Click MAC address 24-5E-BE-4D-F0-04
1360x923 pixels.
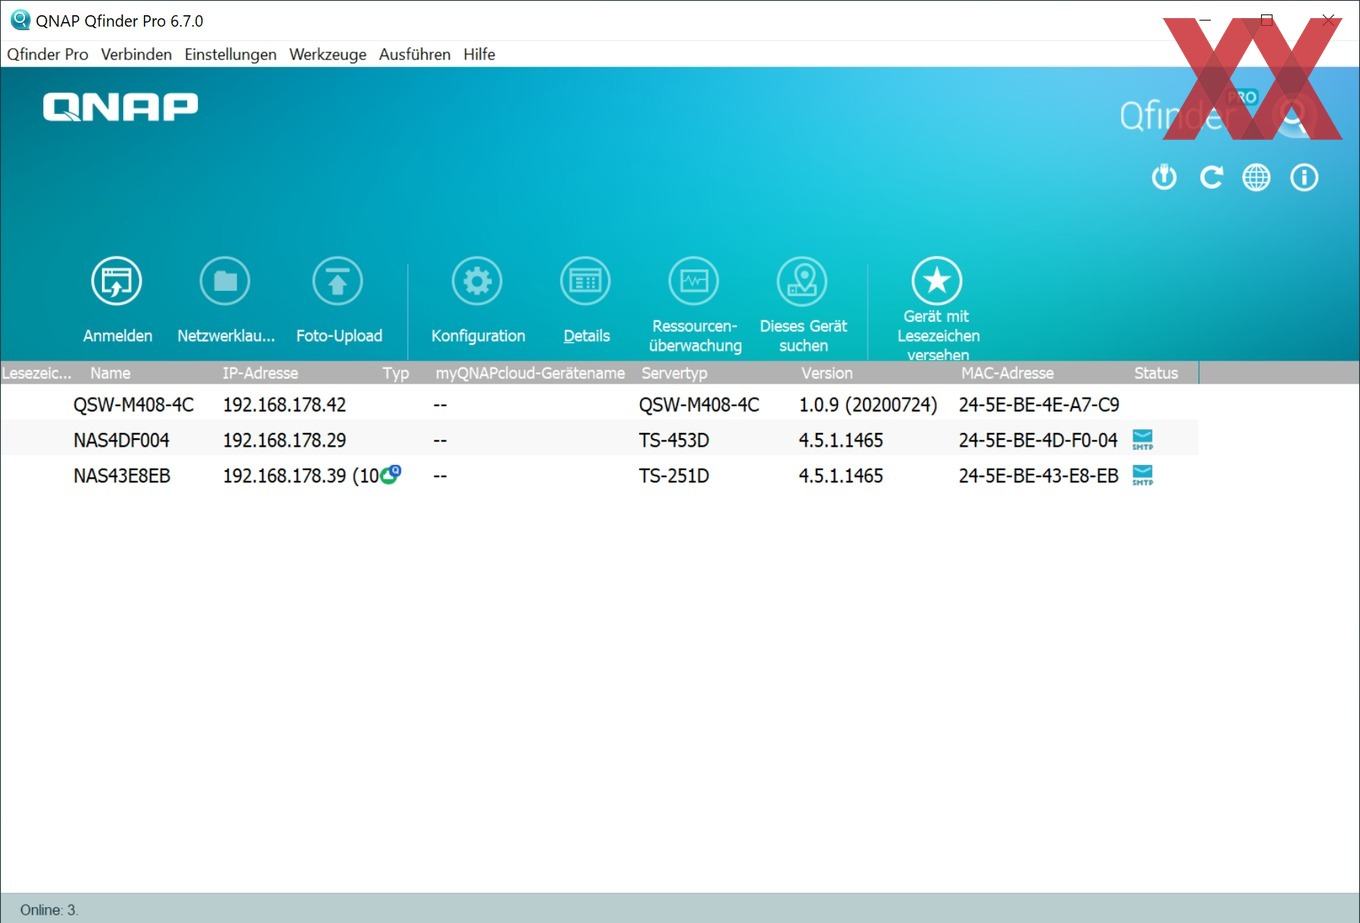coord(1038,440)
